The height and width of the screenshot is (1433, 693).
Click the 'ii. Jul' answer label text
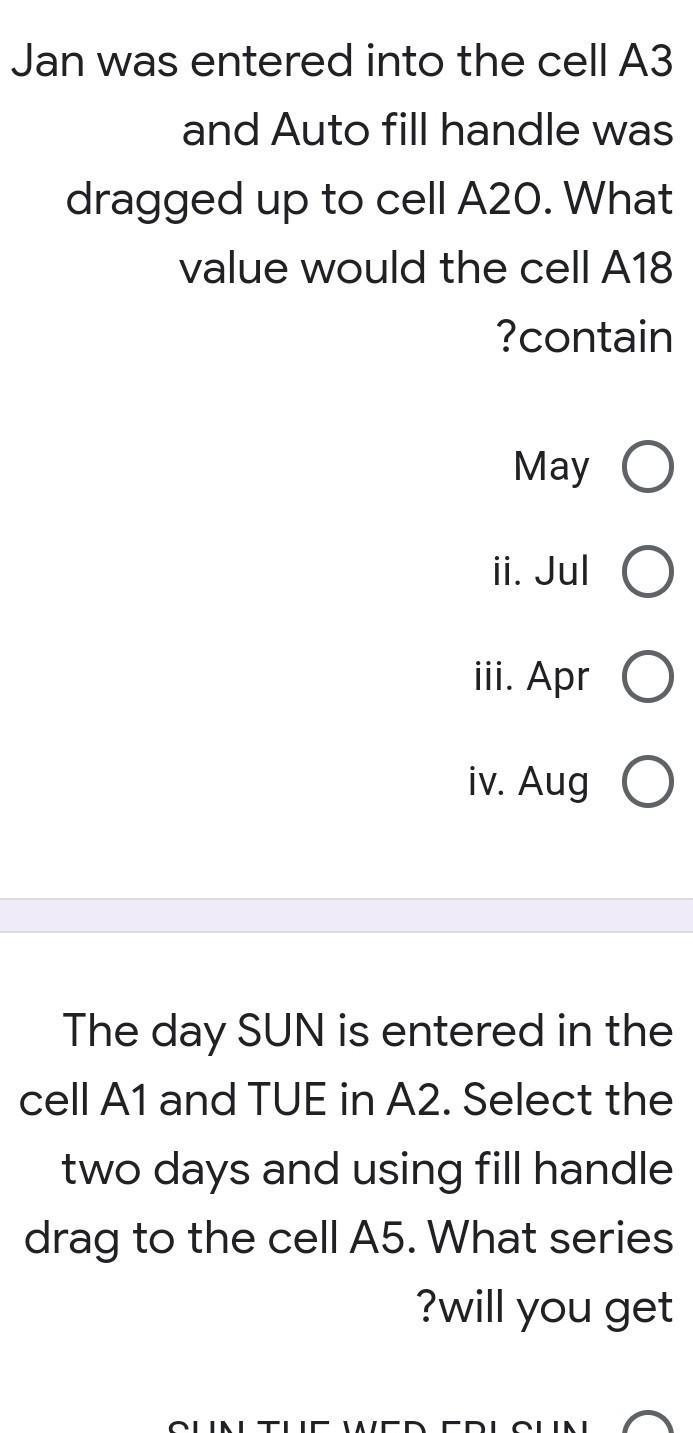coord(540,571)
